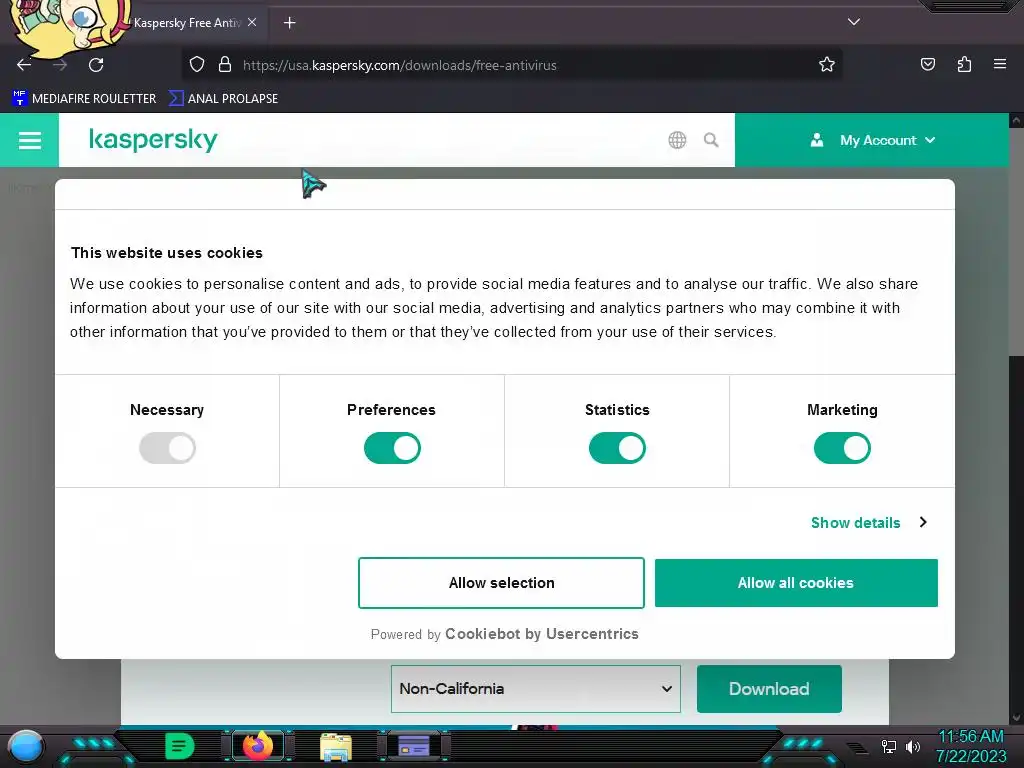Viewport: 1024px width, 768px height.
Task: Disable the Statistics cookies switch
Action: click(x=617, y=448)
